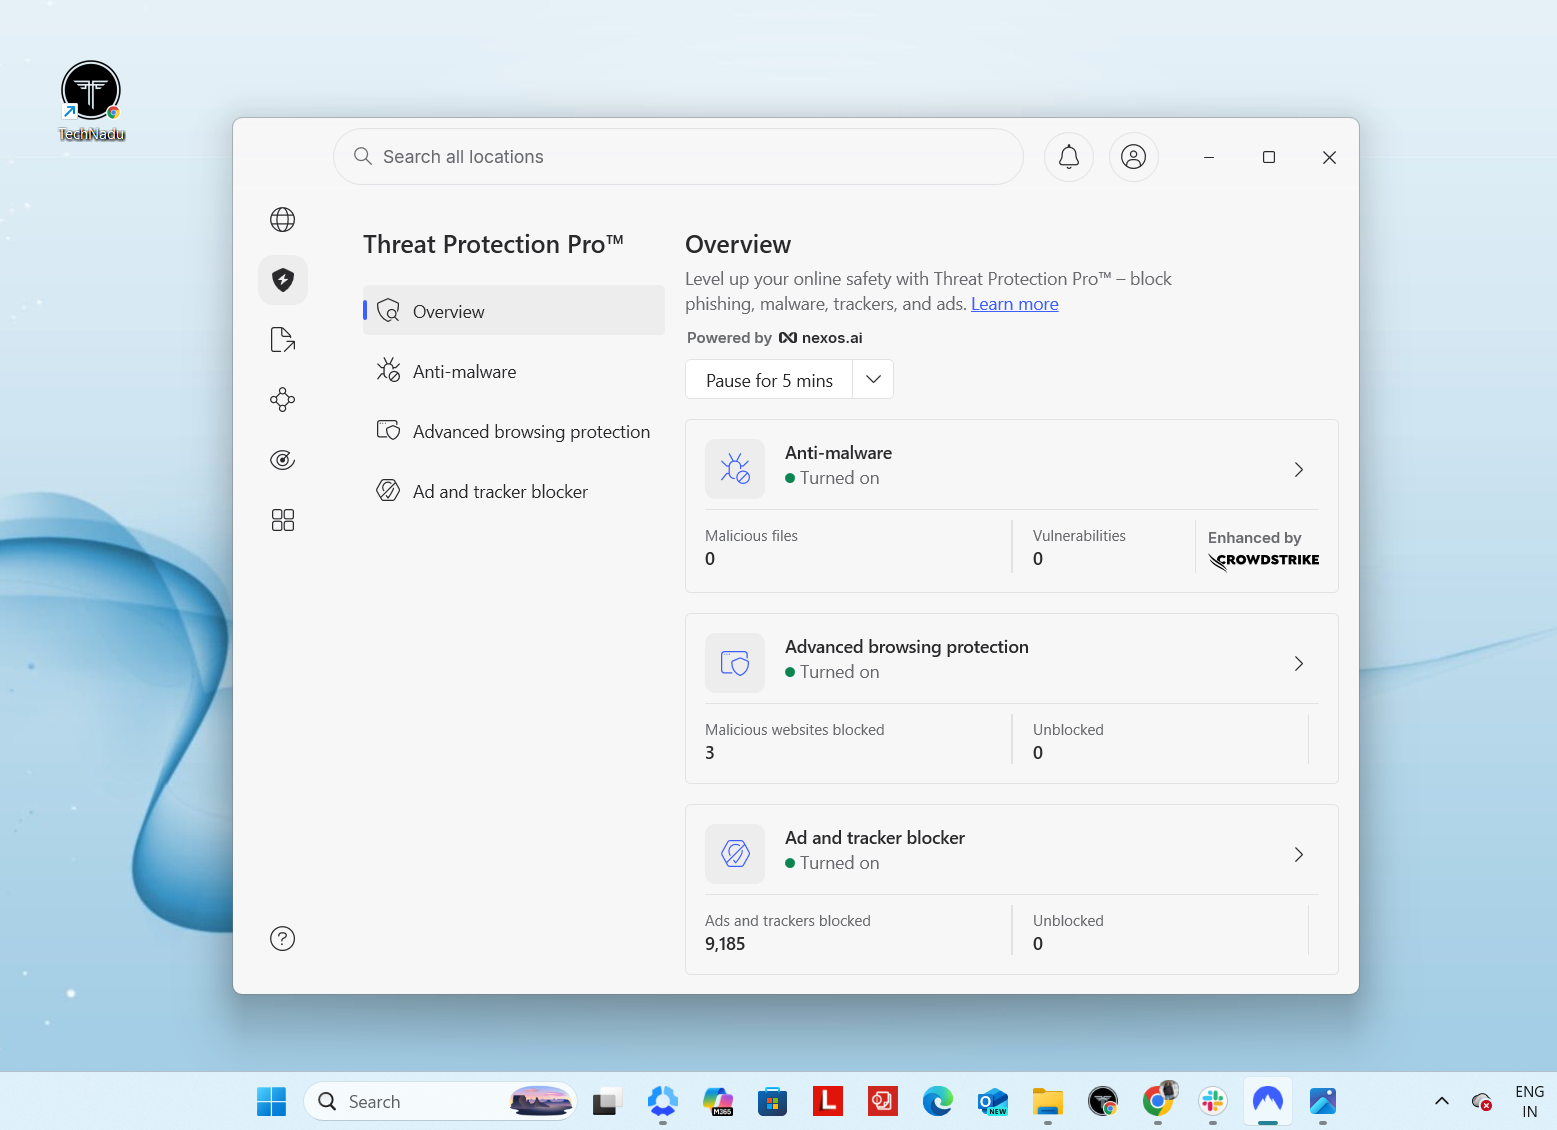This screenshot has width=1557, height=1130.
Task: Open Outlook New from taskbar
Action: tap(992, 1101)
